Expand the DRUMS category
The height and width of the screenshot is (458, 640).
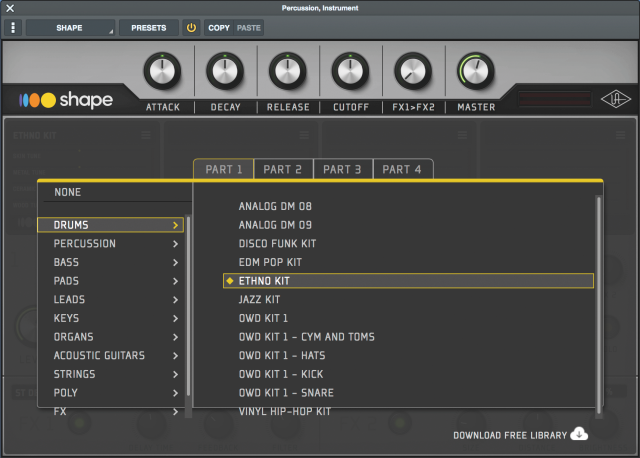110,225
